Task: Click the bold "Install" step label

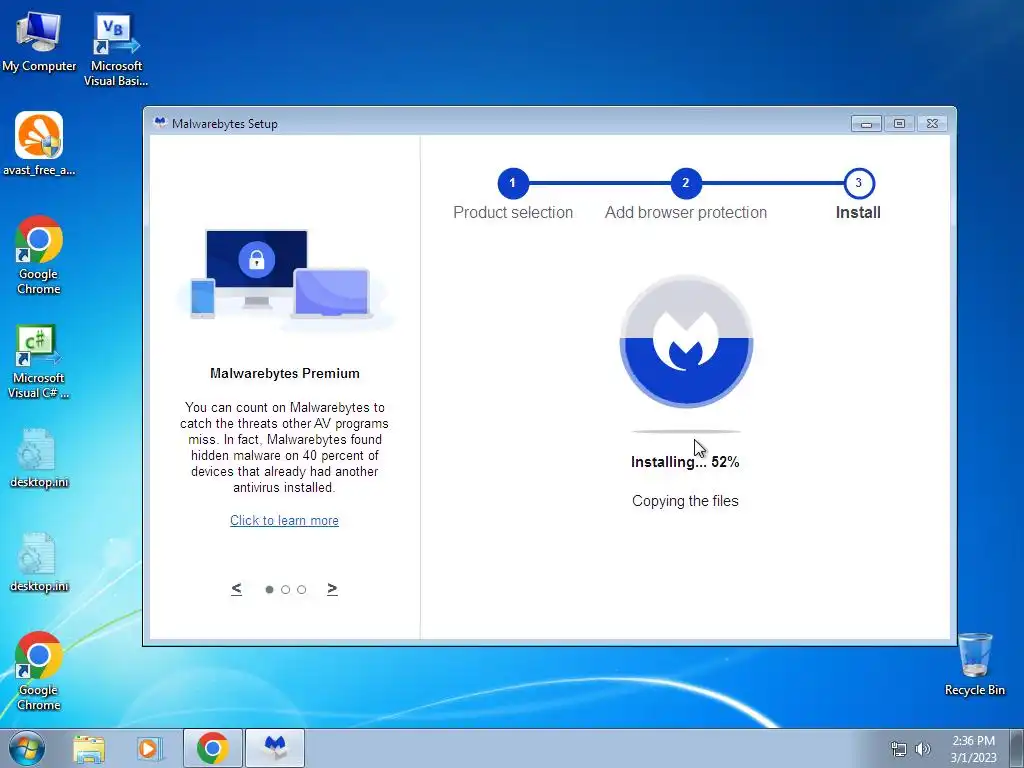Action: (858, 213)
